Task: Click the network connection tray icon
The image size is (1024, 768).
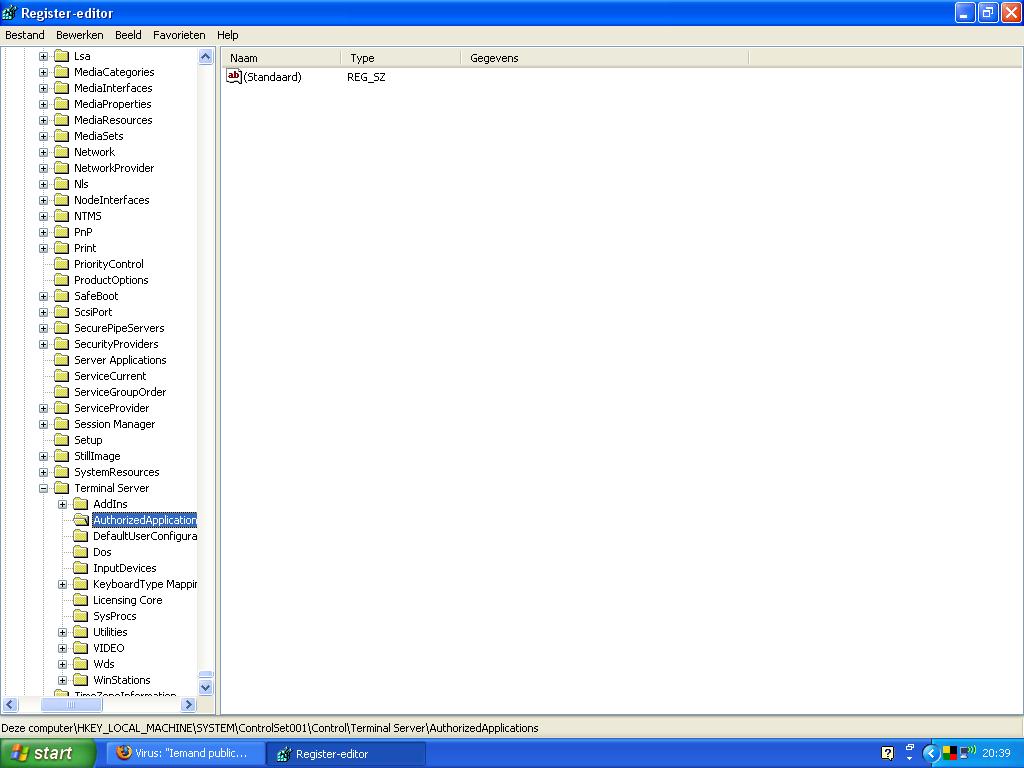Action: pos(967,753)
